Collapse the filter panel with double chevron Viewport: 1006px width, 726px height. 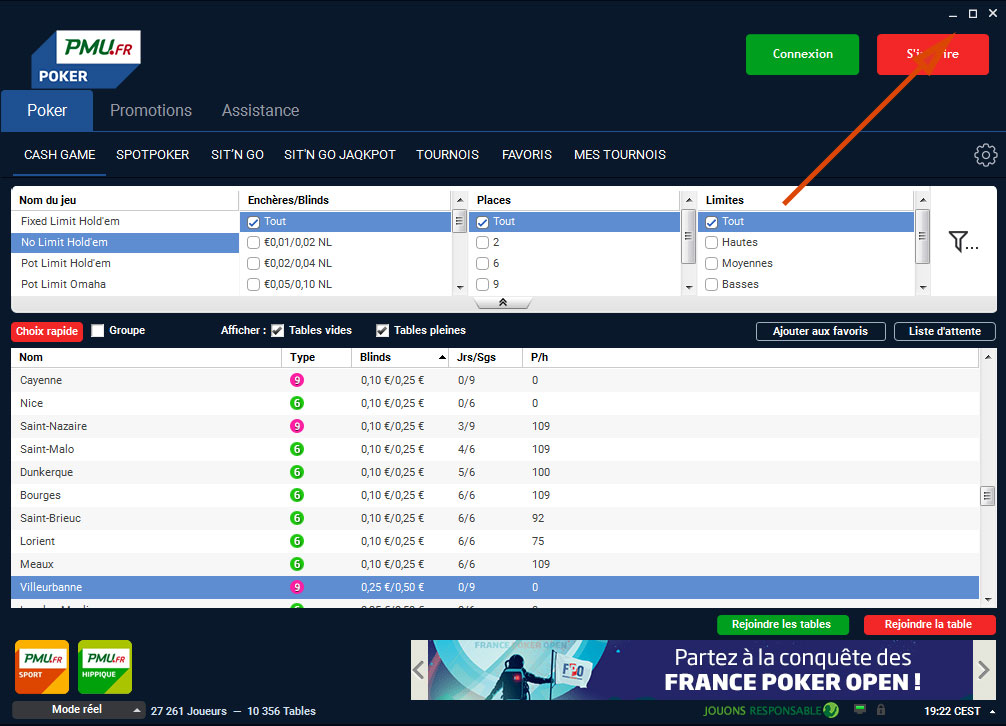tap(503, 302)
